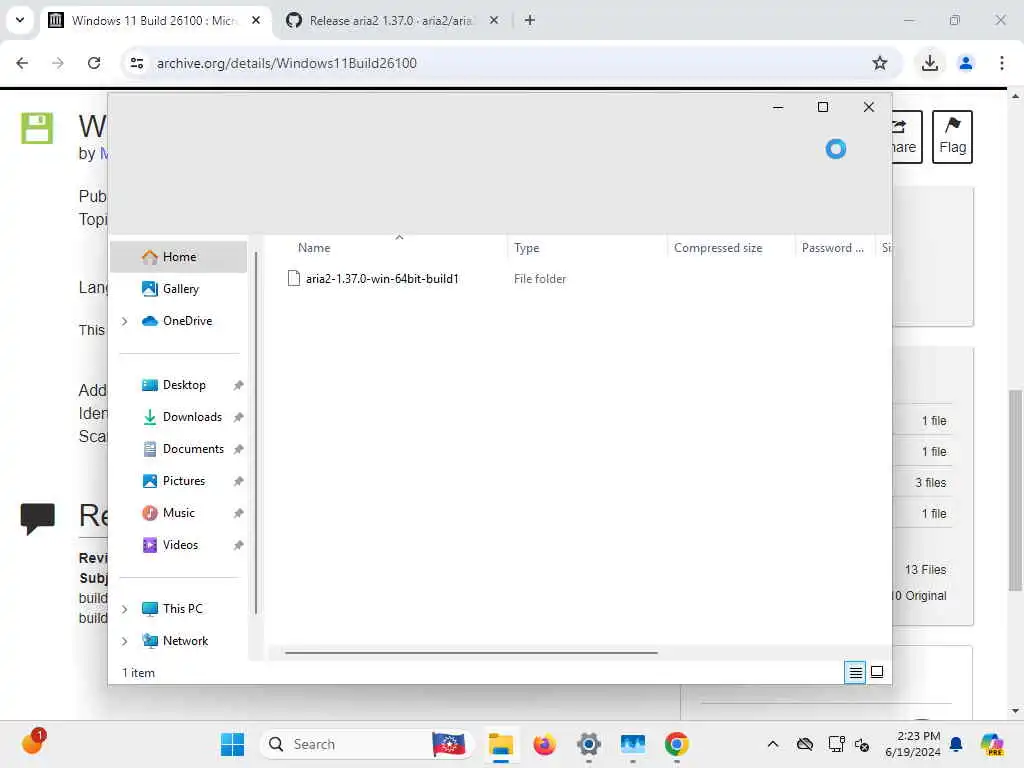Close the Windows 11 Build 26100 tab
The height and width of the screenshot is (768, 1024).
(x=256, y=21)
